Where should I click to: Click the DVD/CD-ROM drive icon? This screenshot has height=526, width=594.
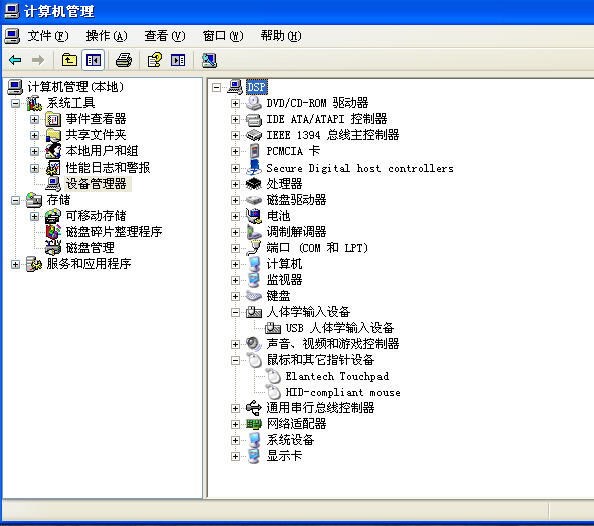click(x=253, y=103)
